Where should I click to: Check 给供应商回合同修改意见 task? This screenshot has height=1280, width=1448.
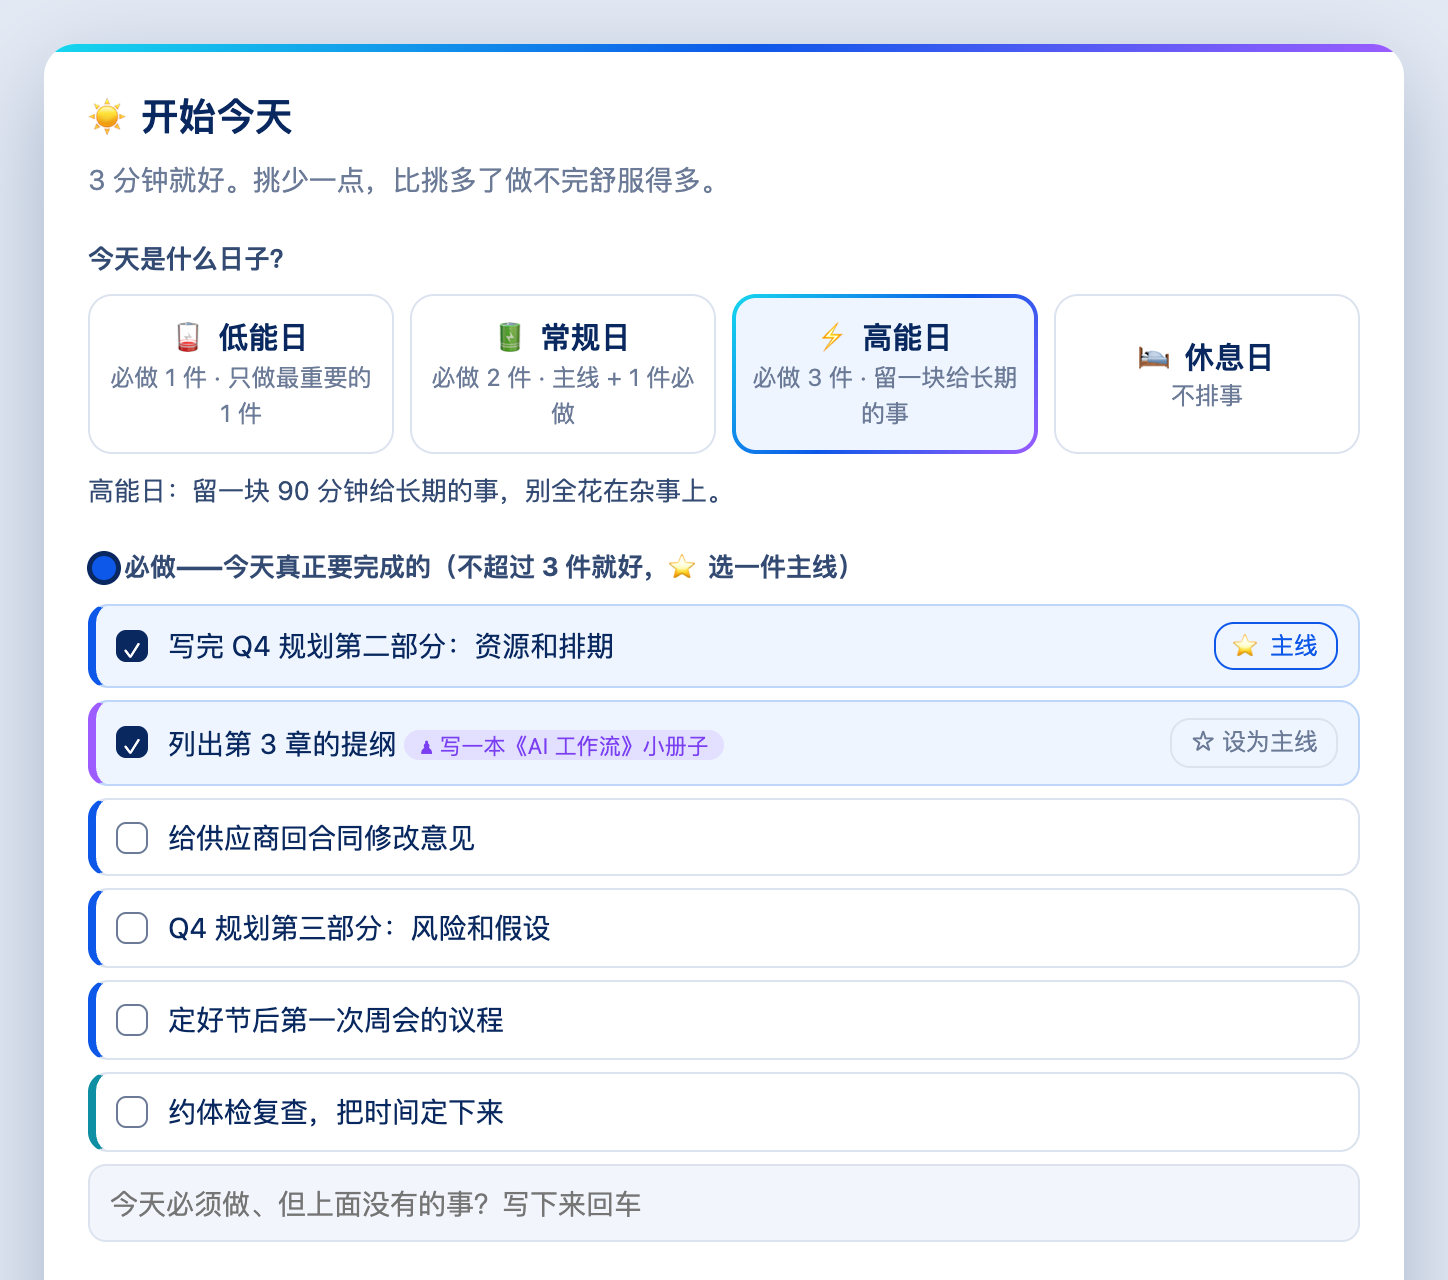point(132,838)
